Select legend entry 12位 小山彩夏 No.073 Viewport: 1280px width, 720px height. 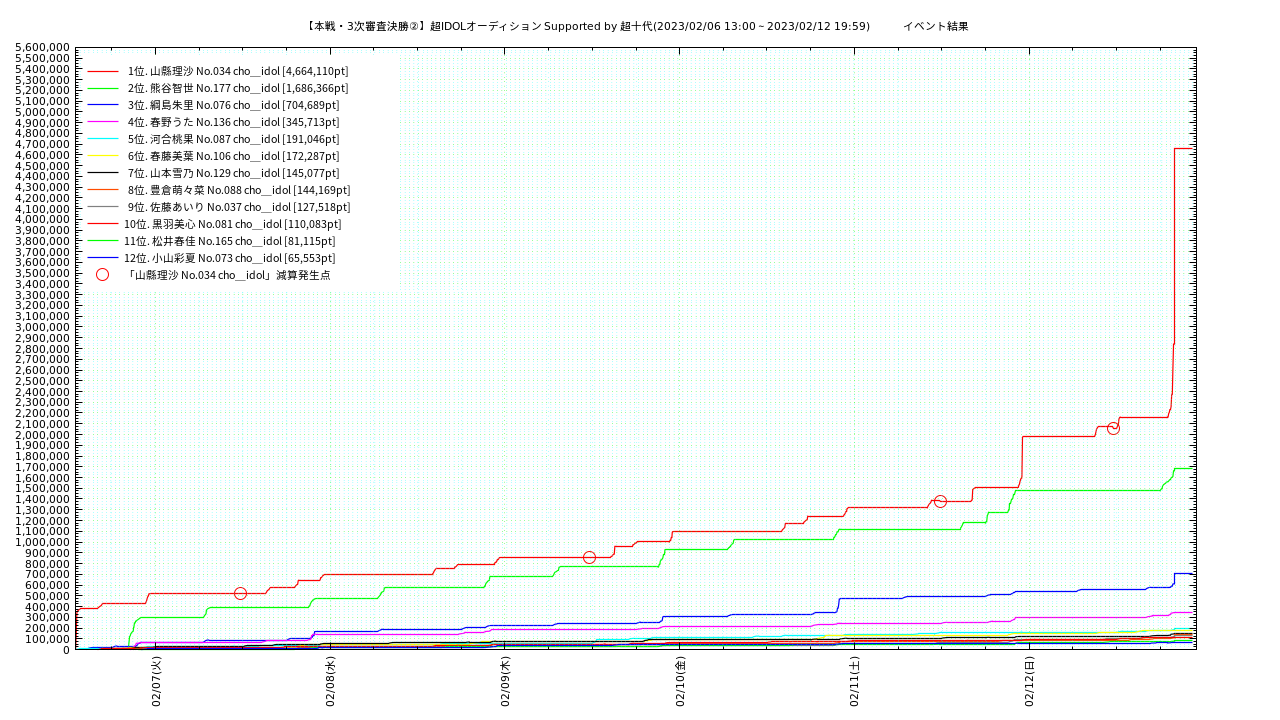tap(229, 258)
